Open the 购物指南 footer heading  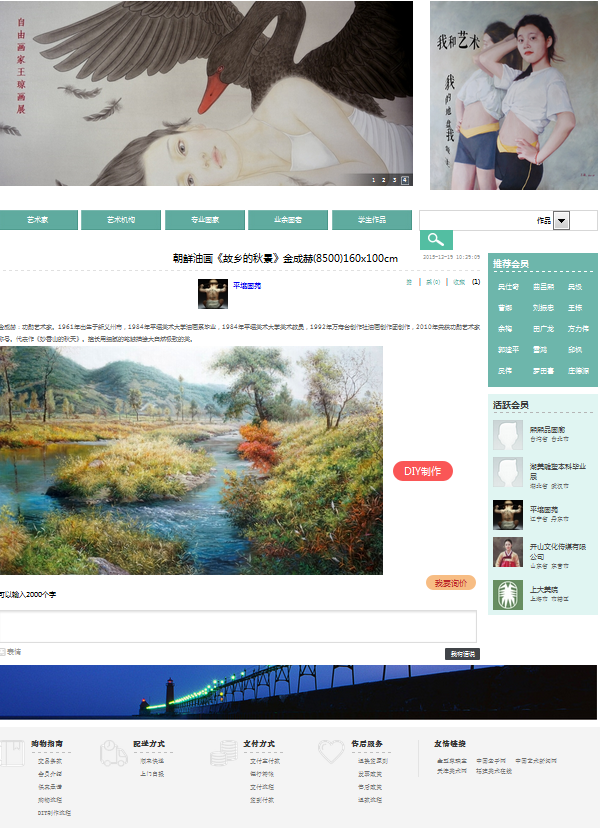click(47, 744)
